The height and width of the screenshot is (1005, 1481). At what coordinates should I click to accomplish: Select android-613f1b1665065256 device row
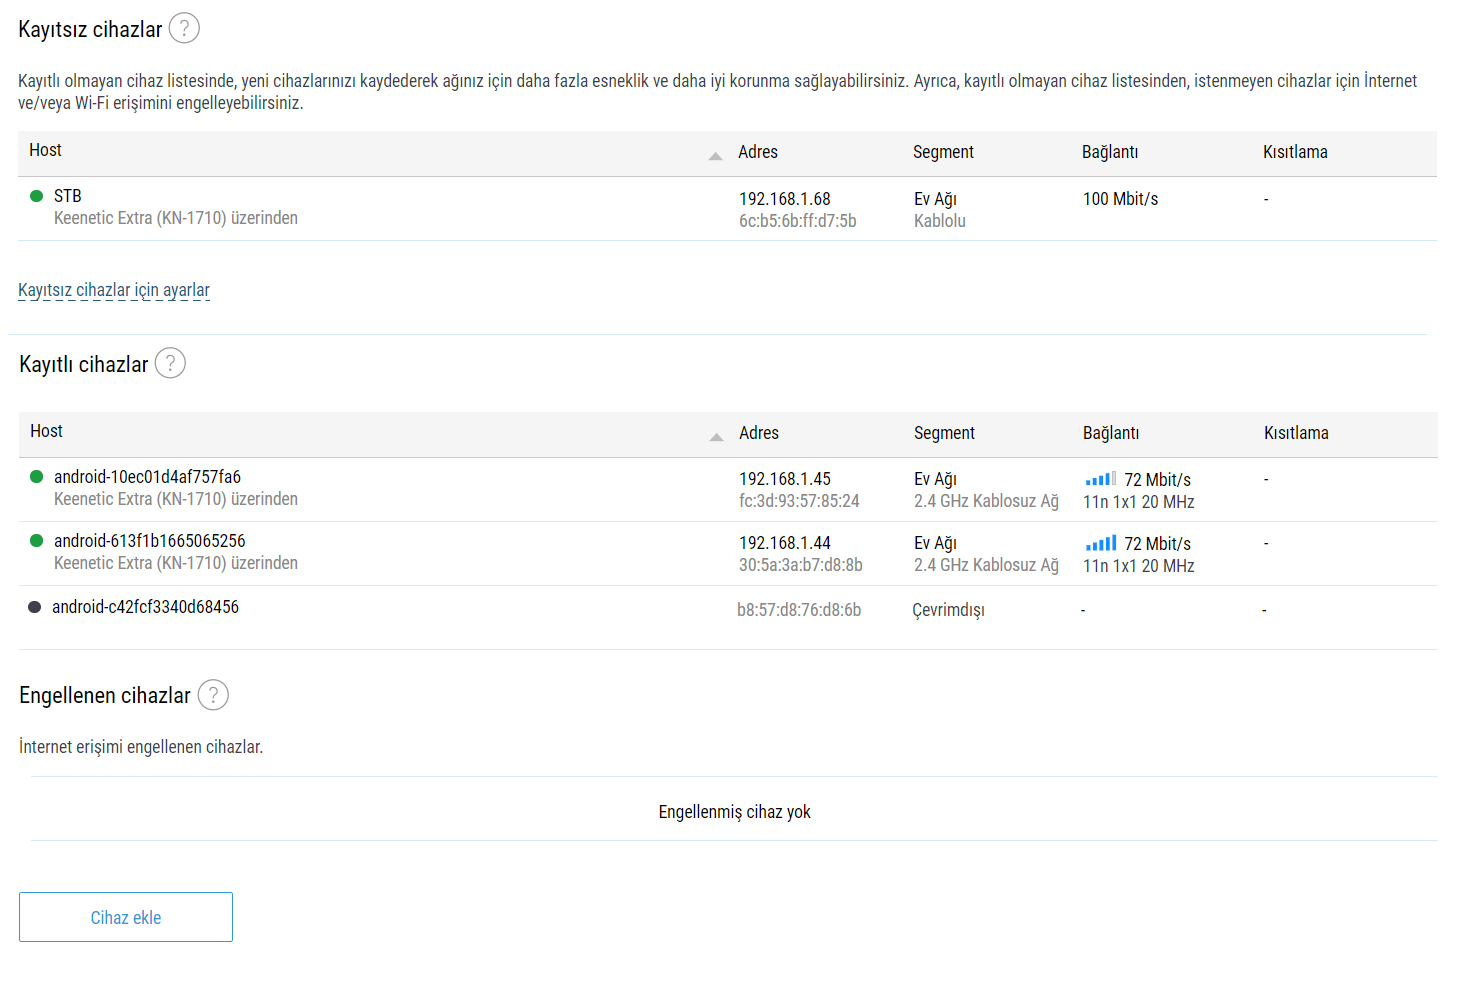(150, 541)
